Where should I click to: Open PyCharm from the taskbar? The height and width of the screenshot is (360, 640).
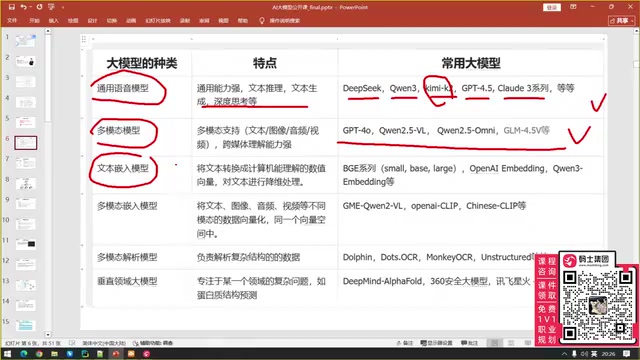tap(85, 354)
